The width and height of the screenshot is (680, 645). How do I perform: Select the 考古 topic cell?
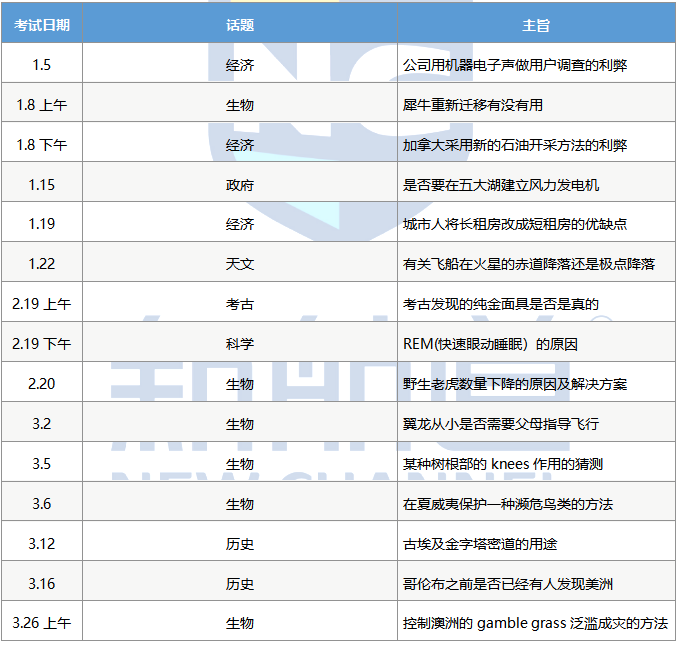(240, 304)
